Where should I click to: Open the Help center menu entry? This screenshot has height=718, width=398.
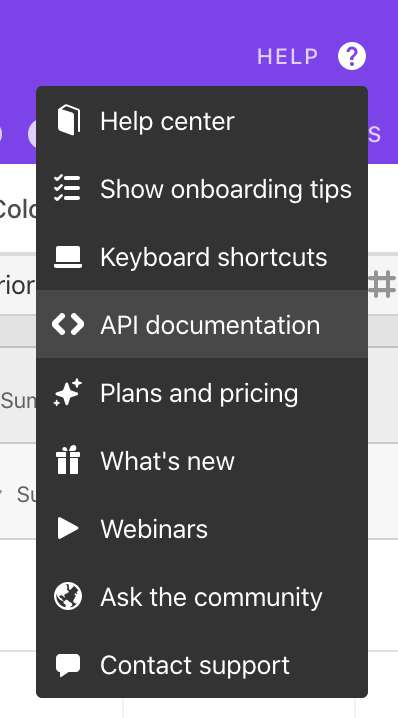coord(202,121)
